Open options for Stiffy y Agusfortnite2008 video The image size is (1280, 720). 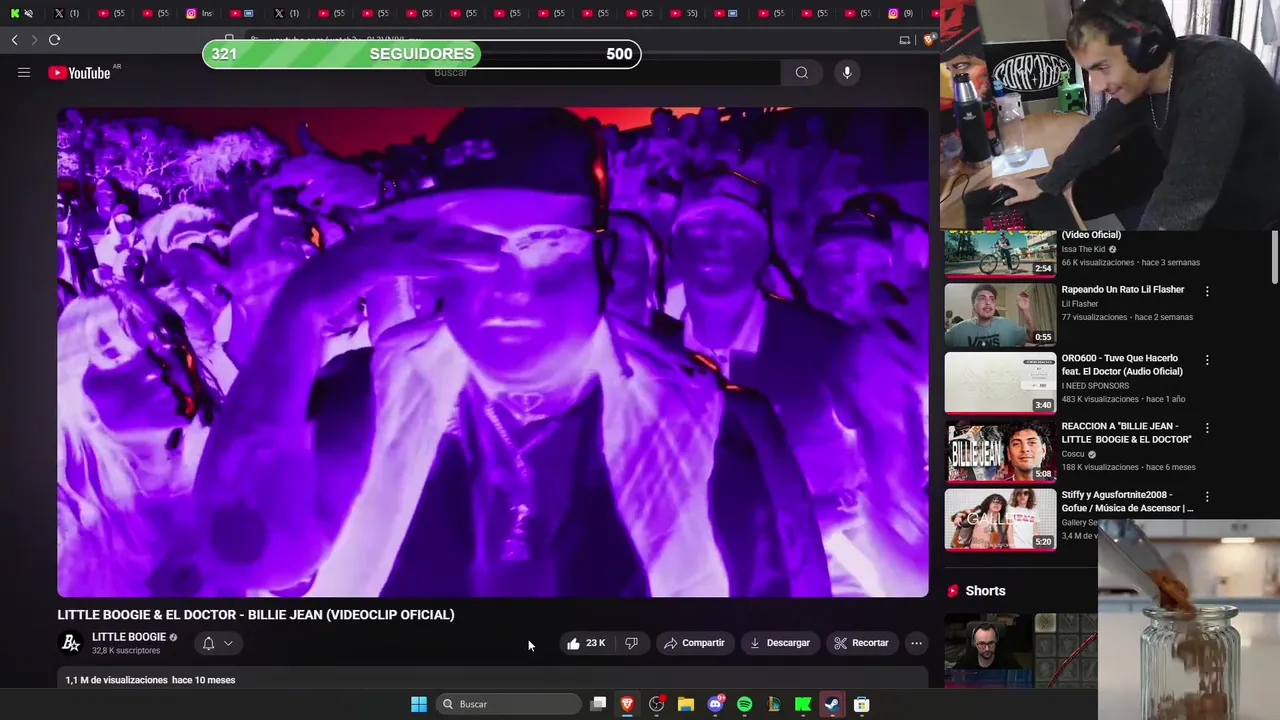[x=1207, y=496]
